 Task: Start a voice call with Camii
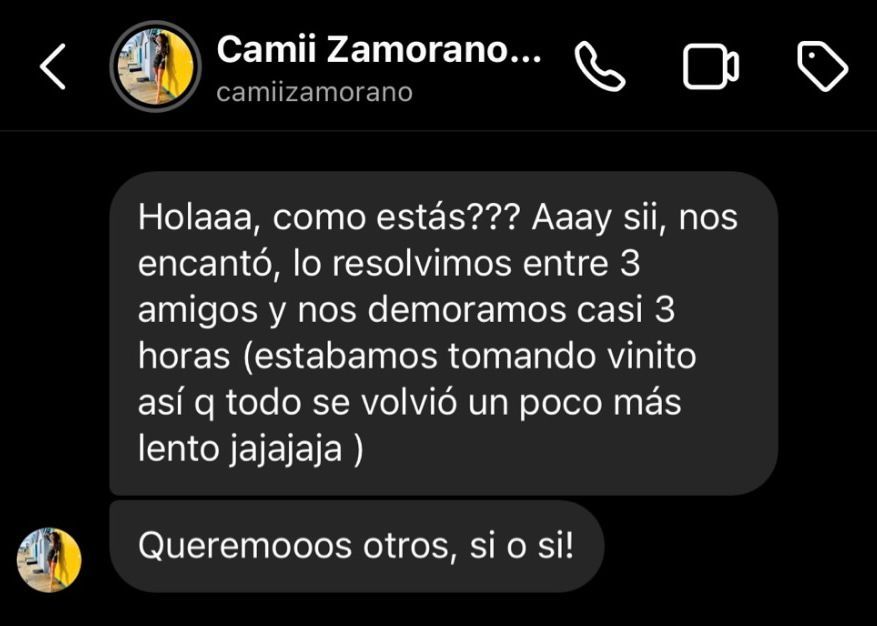tap(600, 67)
